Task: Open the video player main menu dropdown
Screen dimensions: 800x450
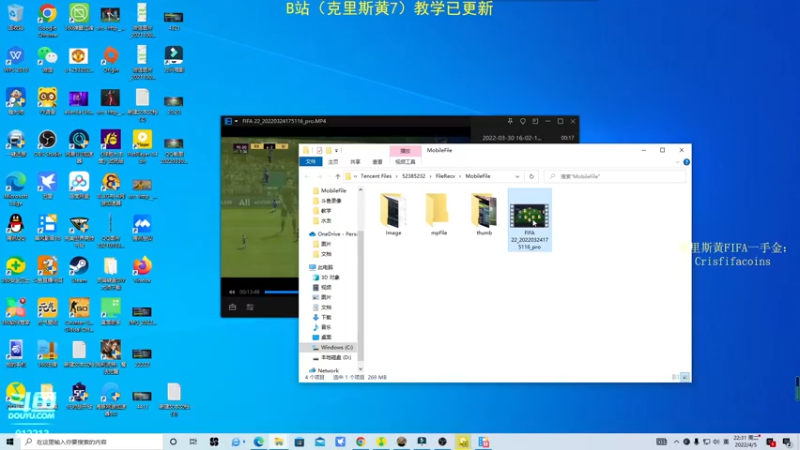Action: click(x=236, y=121)
